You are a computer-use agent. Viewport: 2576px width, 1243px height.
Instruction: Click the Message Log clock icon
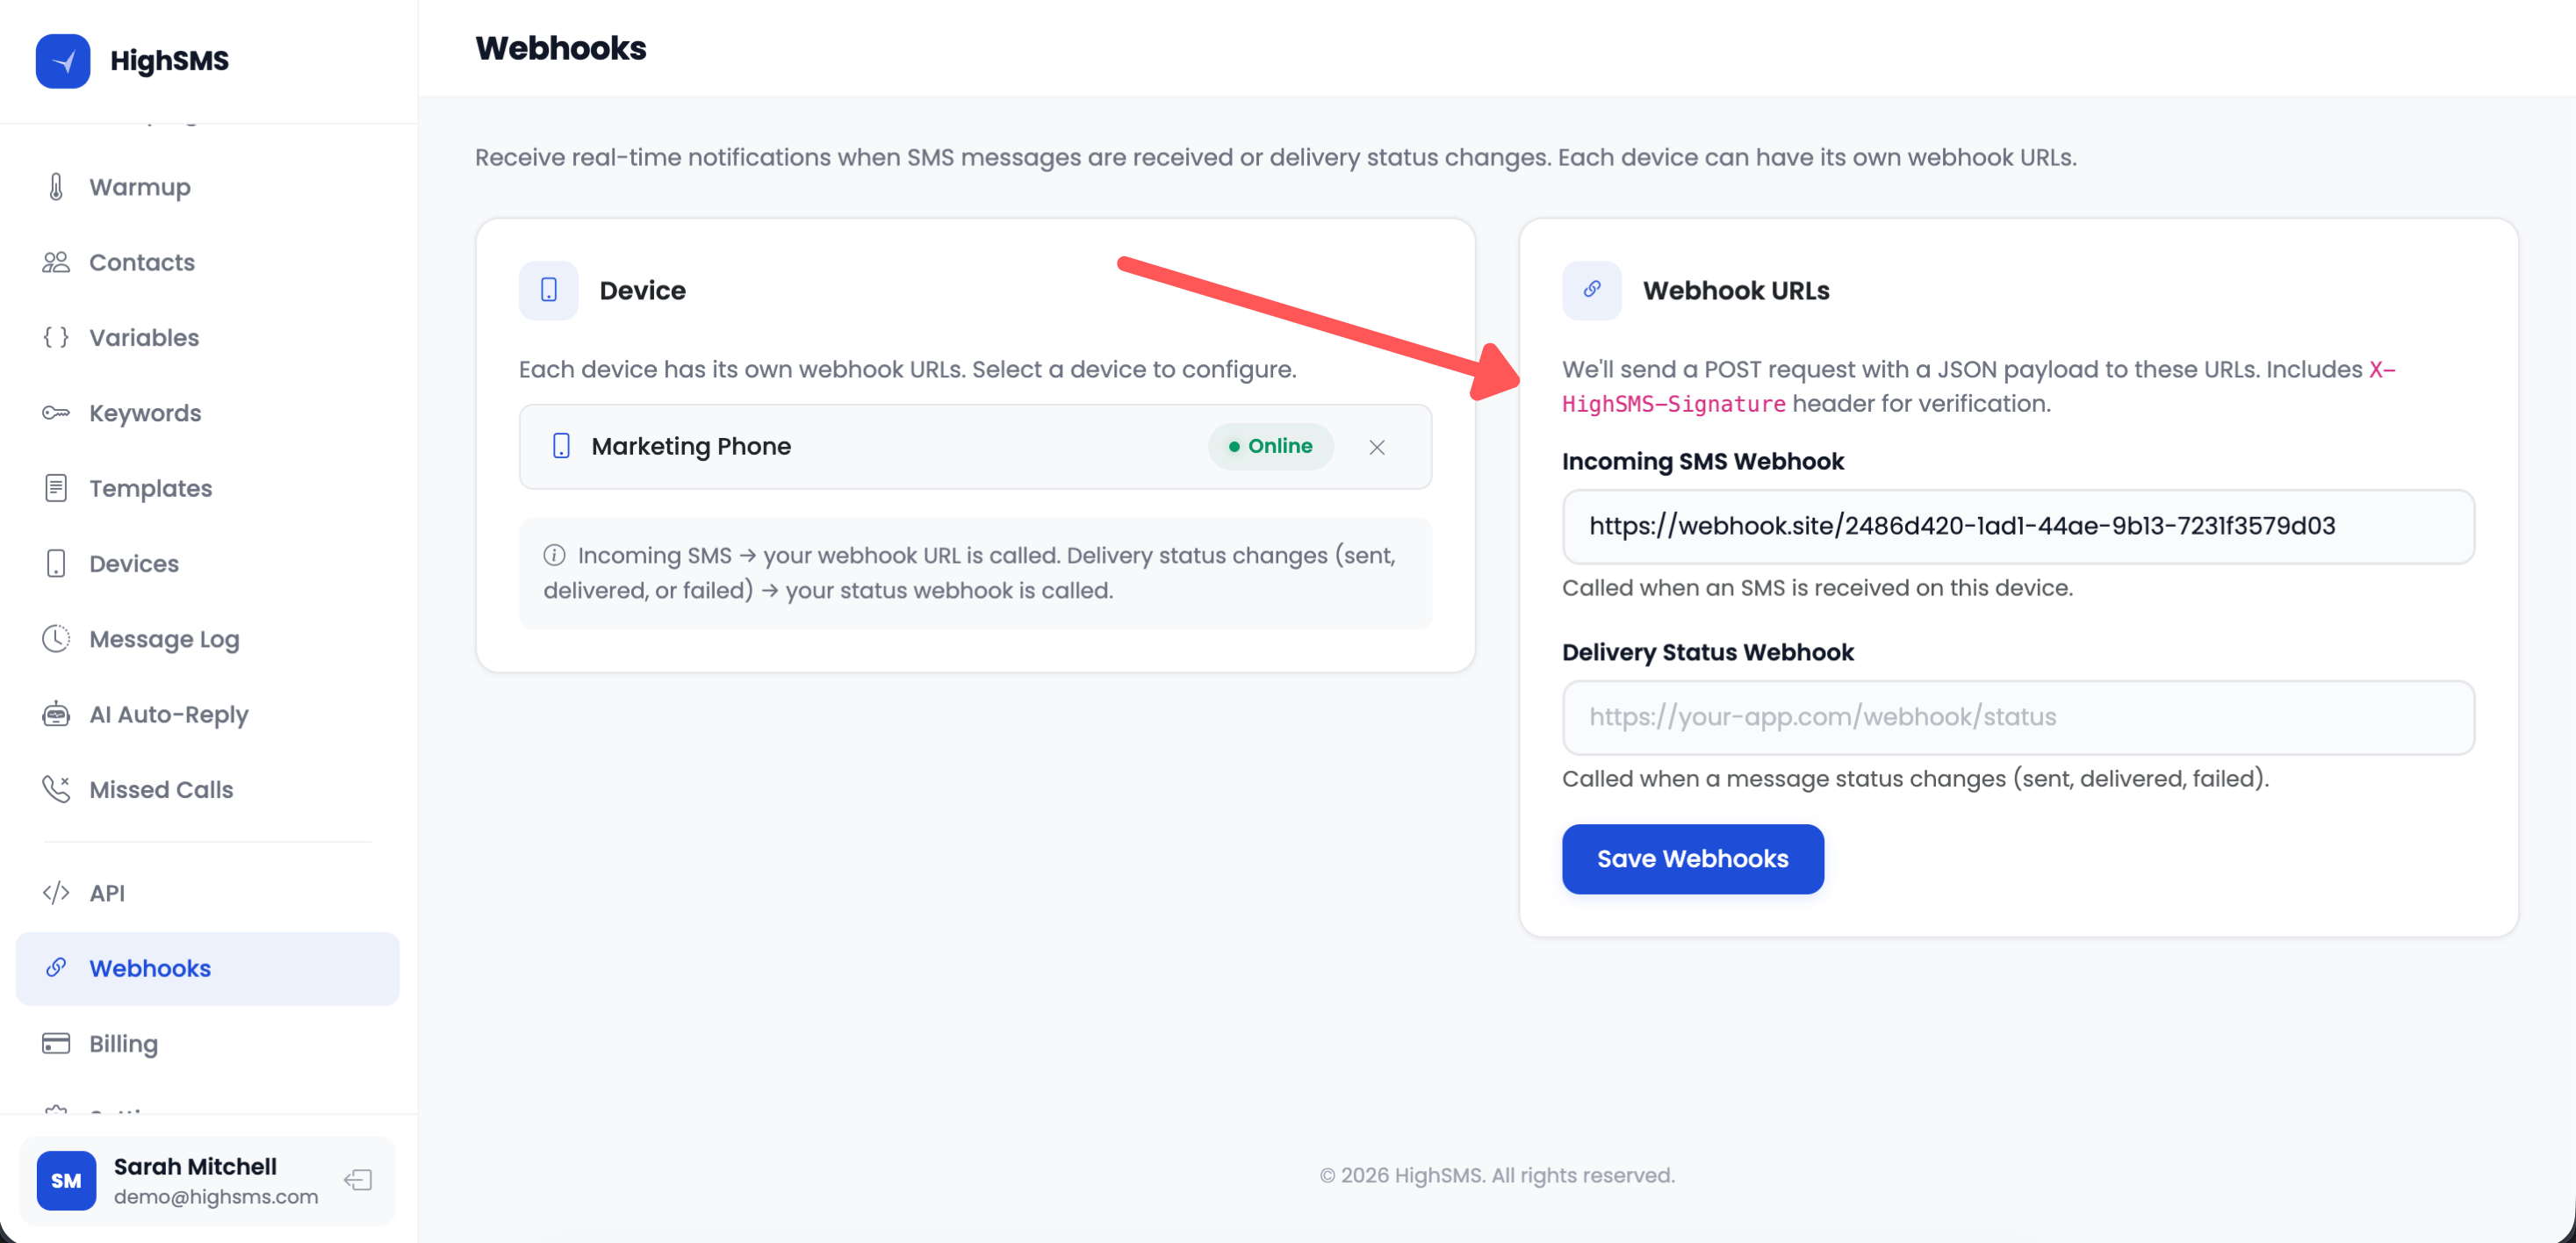(x=56, y=638)
